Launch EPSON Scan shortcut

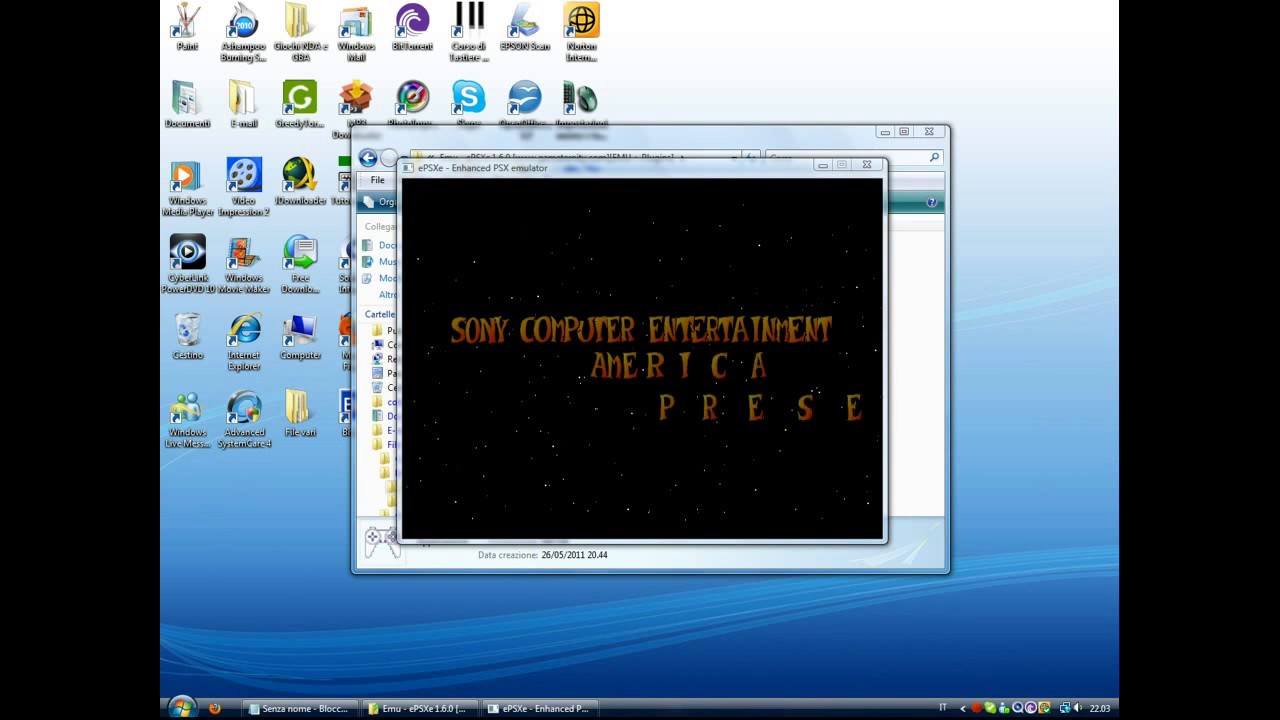pyautogui.click(x=524, y=27)
